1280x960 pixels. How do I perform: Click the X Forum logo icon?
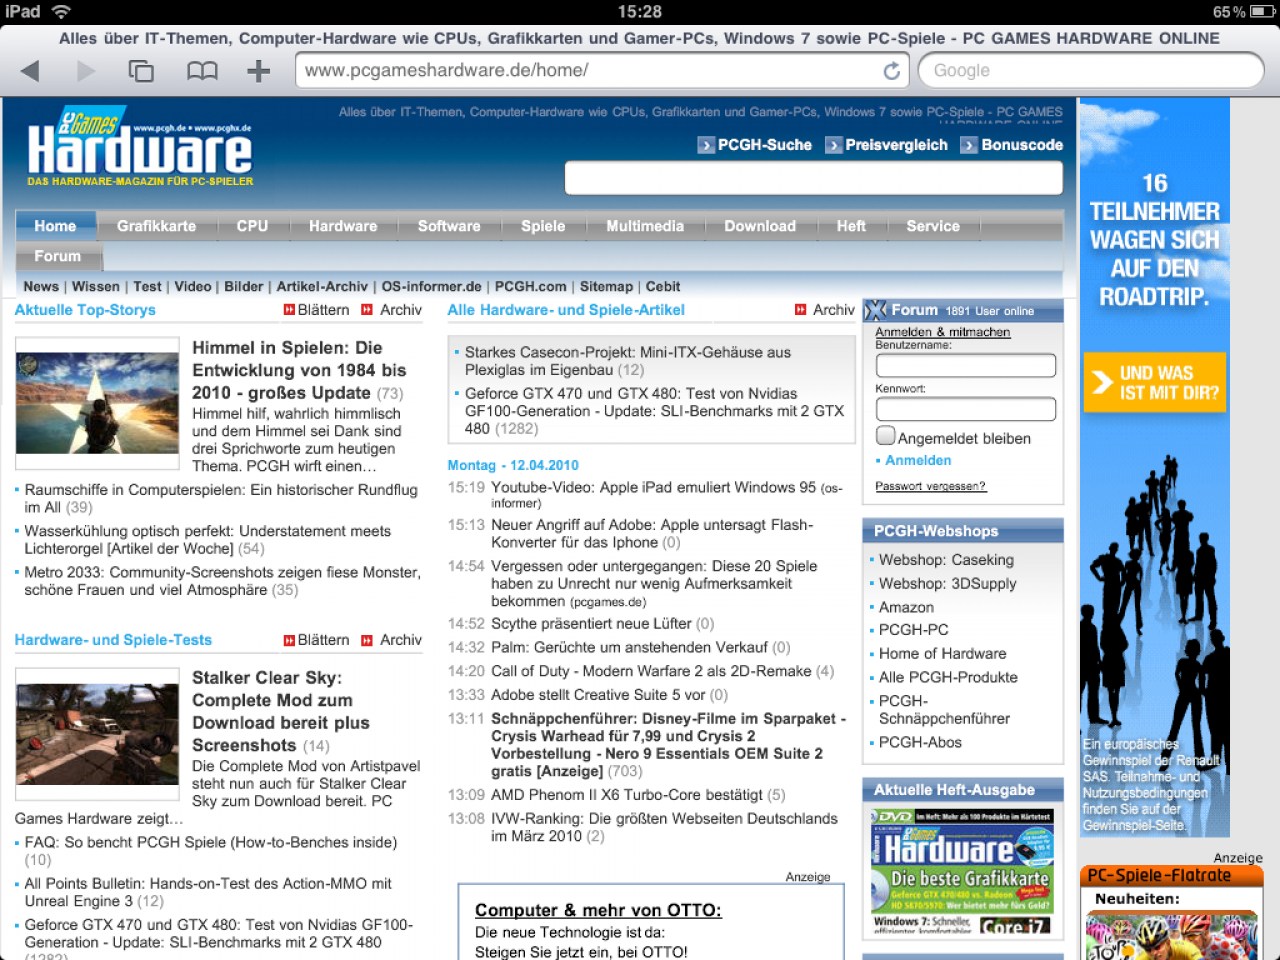(x=876, y=310)
